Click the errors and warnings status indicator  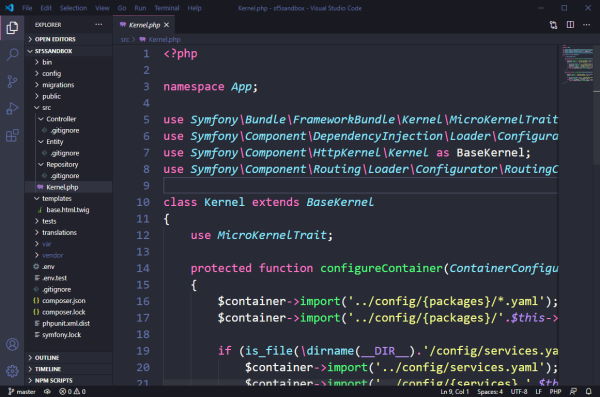click(x=72, y=392)
